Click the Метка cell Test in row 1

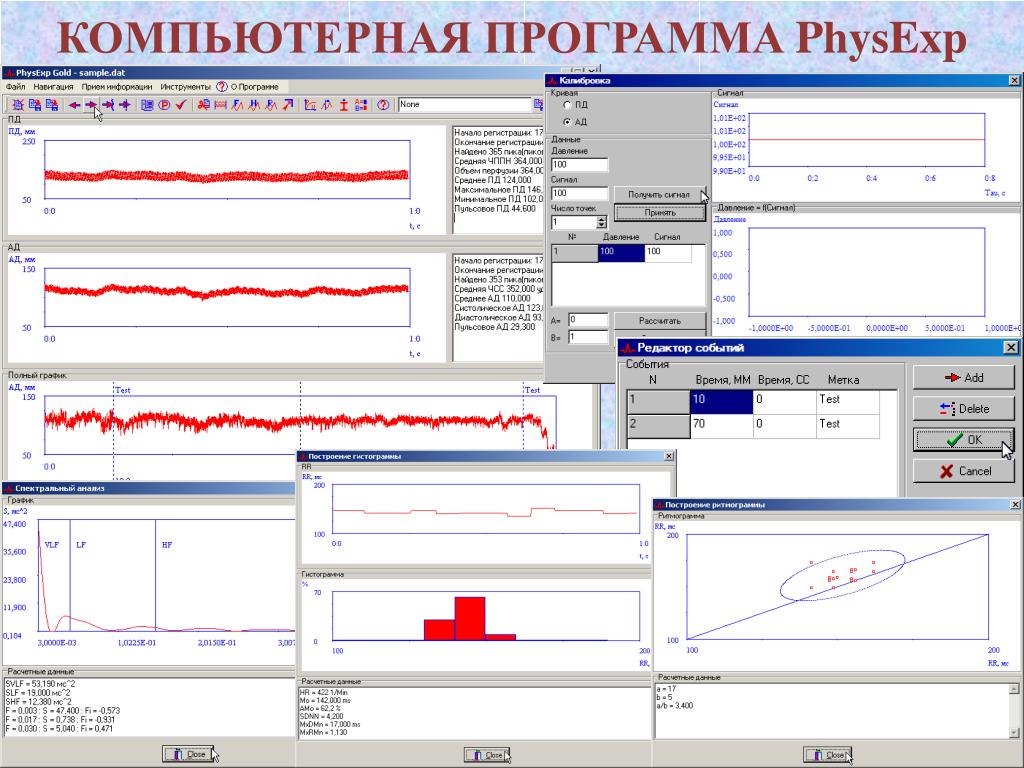[847, 400]
